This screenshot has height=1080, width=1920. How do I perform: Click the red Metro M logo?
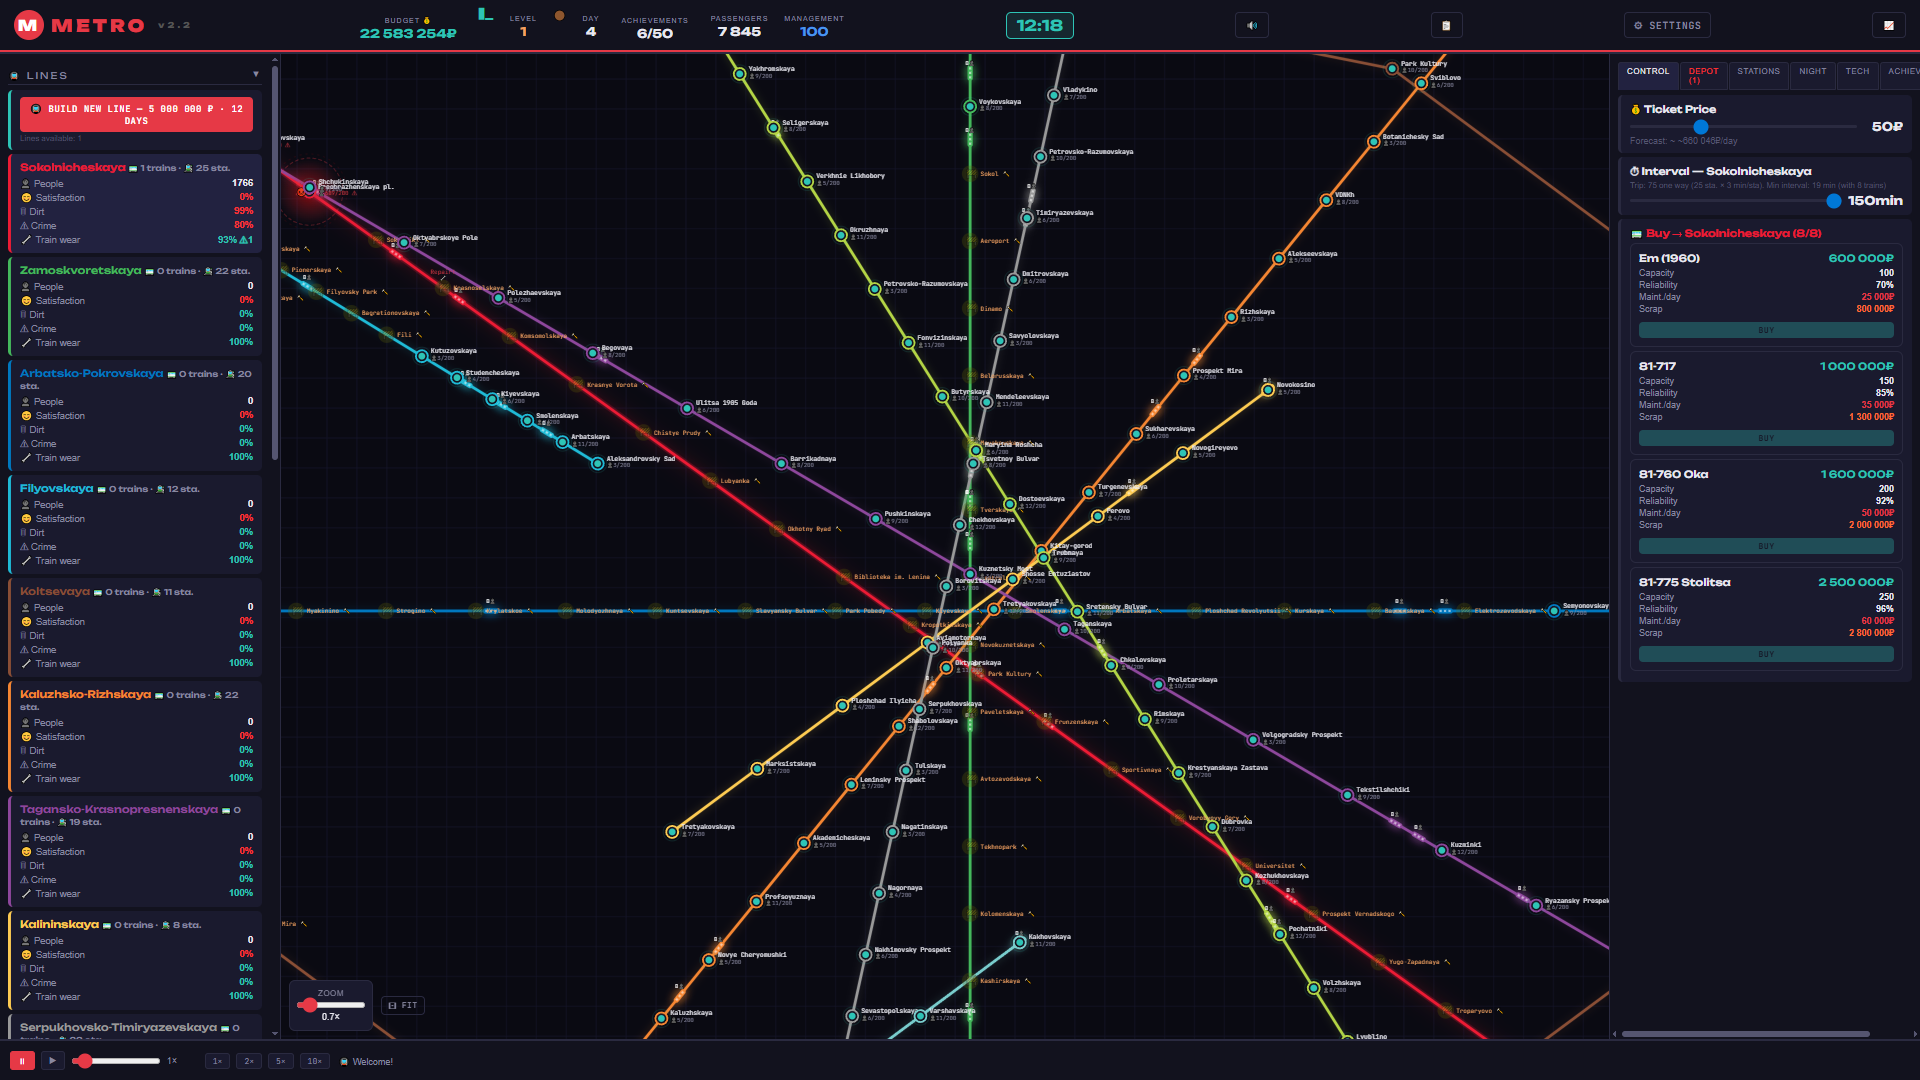click(28, 25)
